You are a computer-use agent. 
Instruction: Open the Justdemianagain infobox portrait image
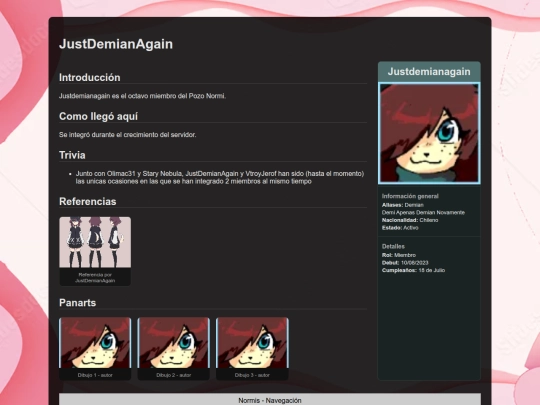pyautogui.click(x=429, y=133)
